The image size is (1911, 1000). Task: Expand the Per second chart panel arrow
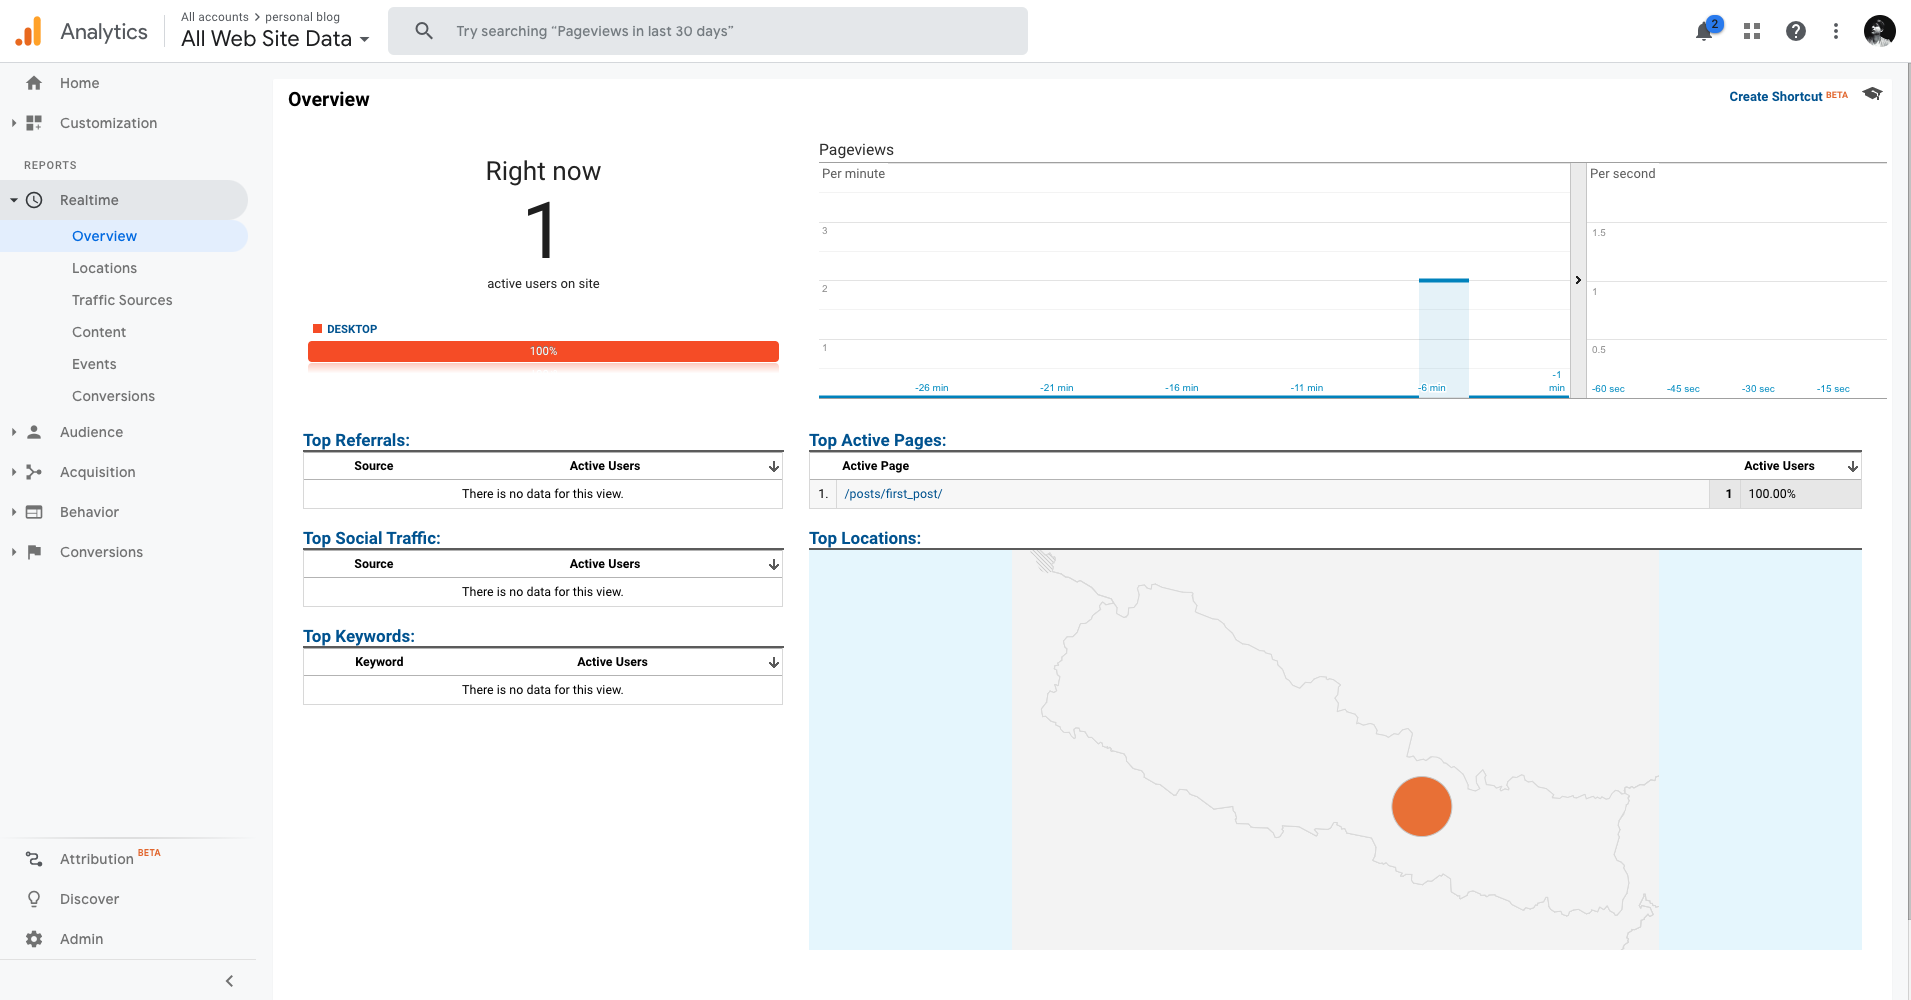coord(1578,280)
